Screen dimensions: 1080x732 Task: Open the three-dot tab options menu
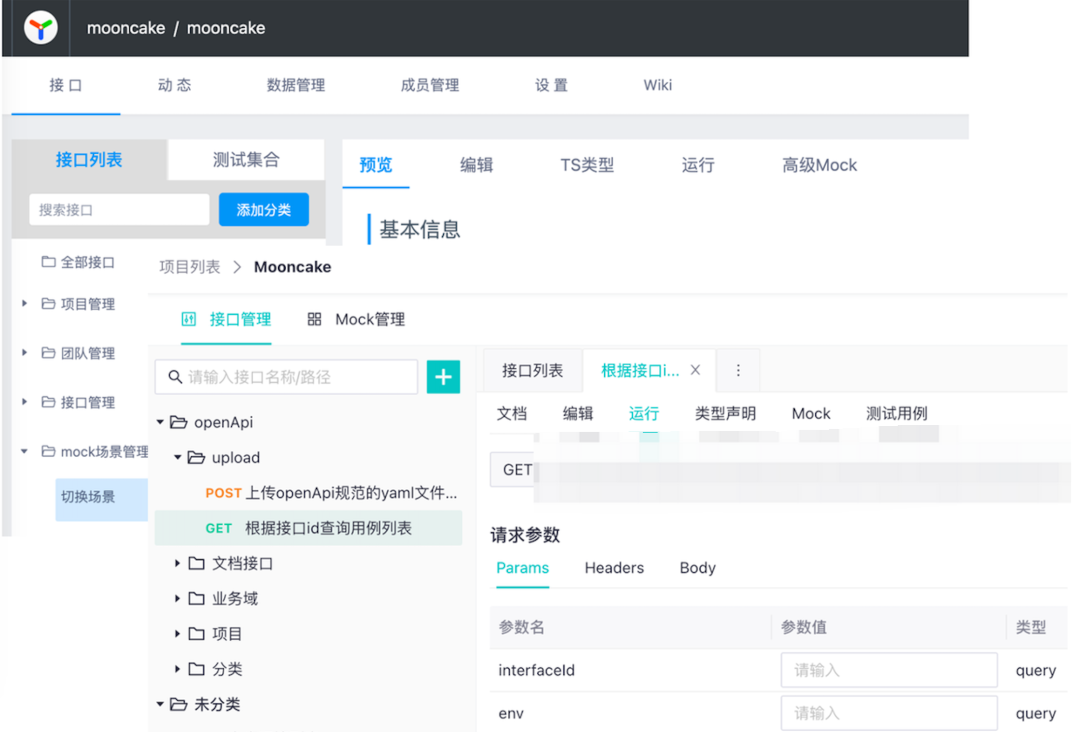[738, 370]
